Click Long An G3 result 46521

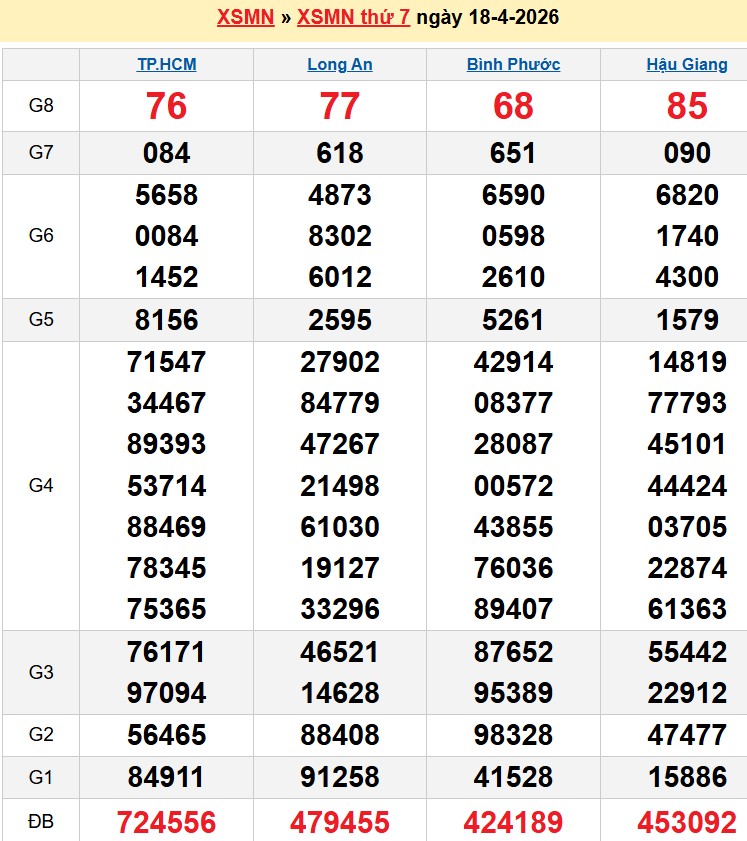340,652
